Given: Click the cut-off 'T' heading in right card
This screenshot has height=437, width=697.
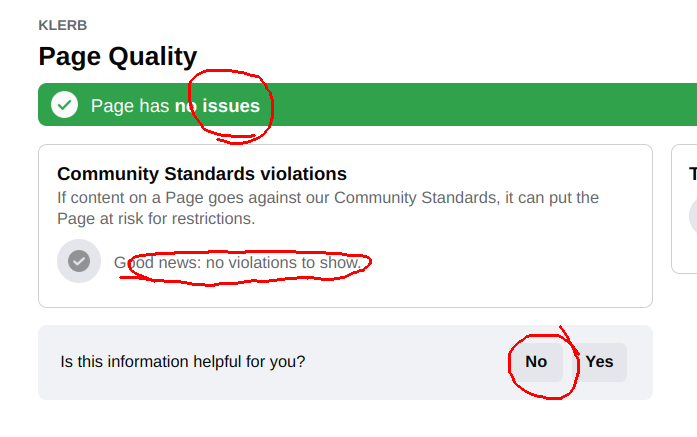Looking at the screenshot, I should click(x=693, y=174).
